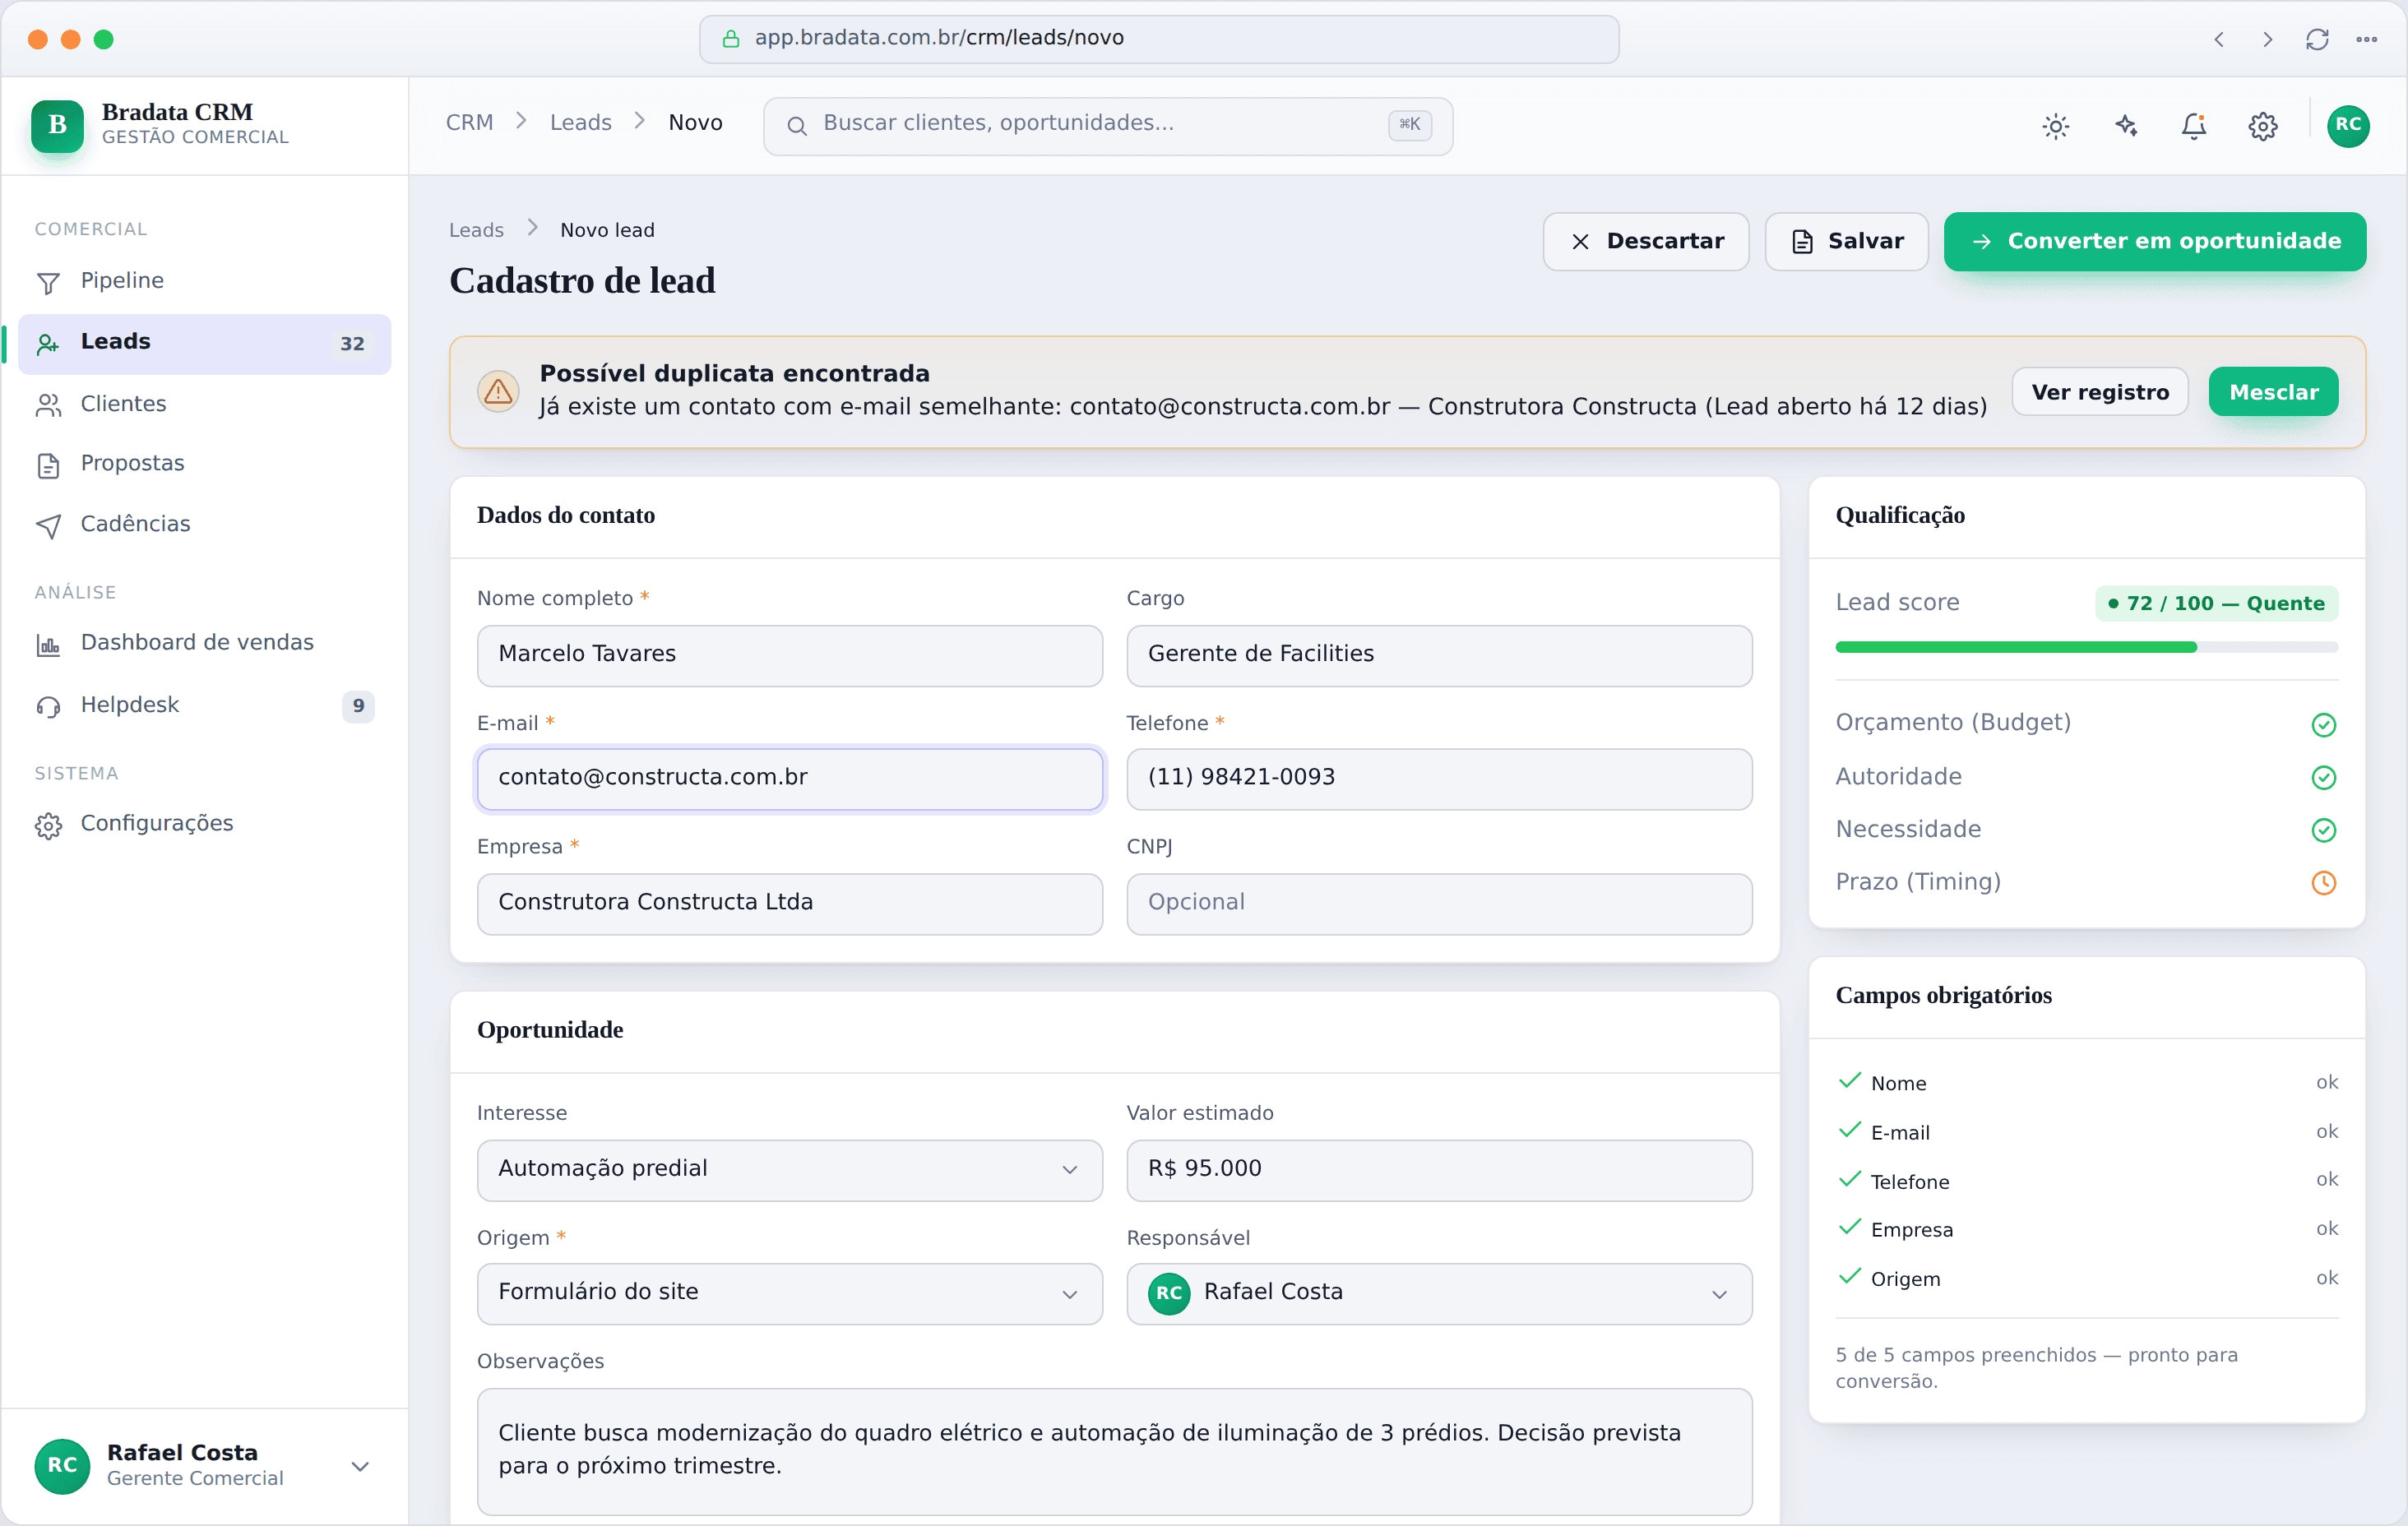Click Leads link above page title
The width and height of the screenshot is (2408, 1526).
click(476, 230)
